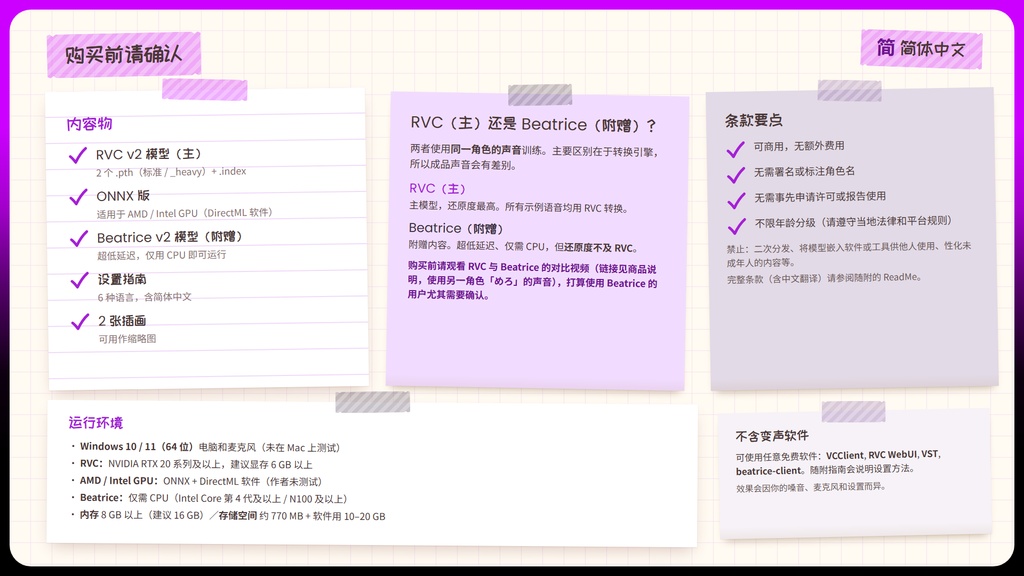Click the 运行环境 heading
This screenshot has height=576, width=1024.
[95, 423]
